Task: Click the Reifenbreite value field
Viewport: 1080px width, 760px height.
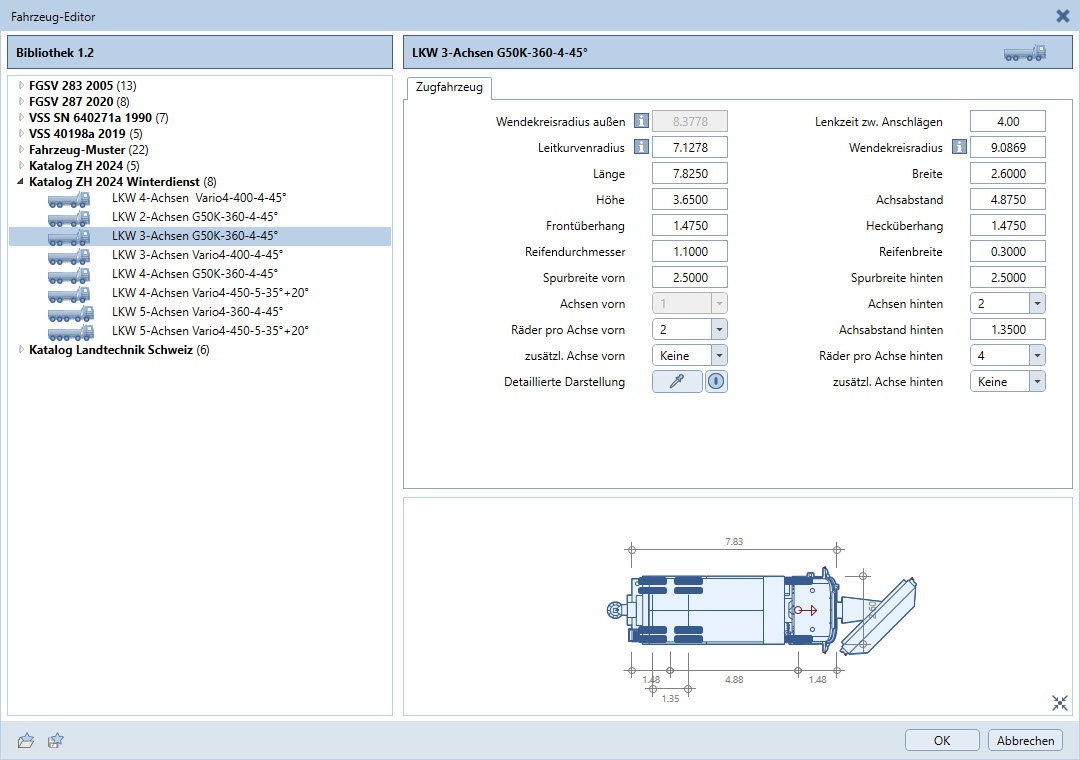Action: (x=1007, y=252)
